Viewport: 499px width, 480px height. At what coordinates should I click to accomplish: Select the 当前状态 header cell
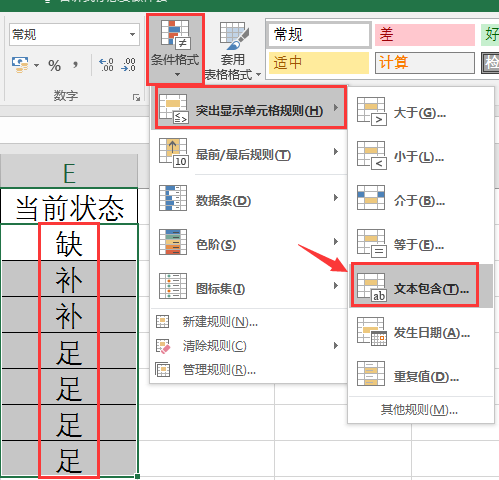click(69, 206)
